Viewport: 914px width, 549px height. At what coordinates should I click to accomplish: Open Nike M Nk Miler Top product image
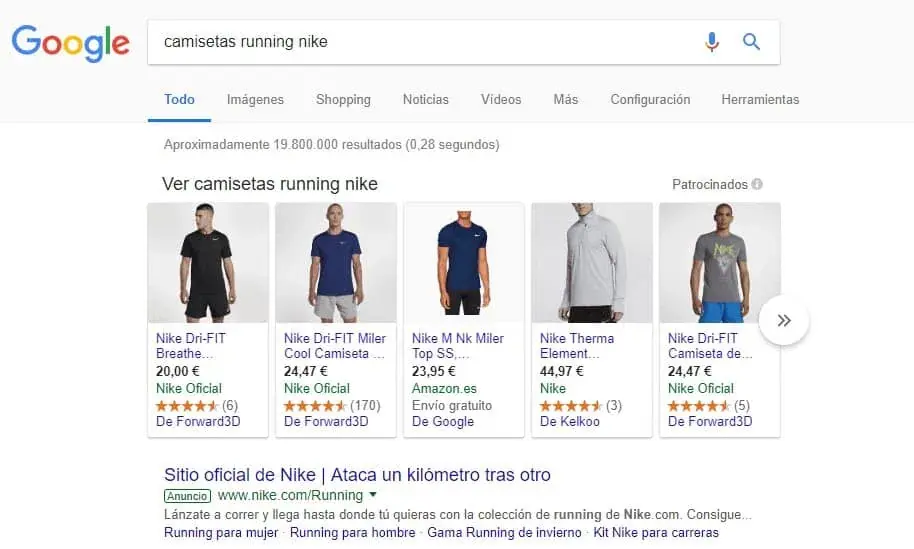click(x=464, y=262)
